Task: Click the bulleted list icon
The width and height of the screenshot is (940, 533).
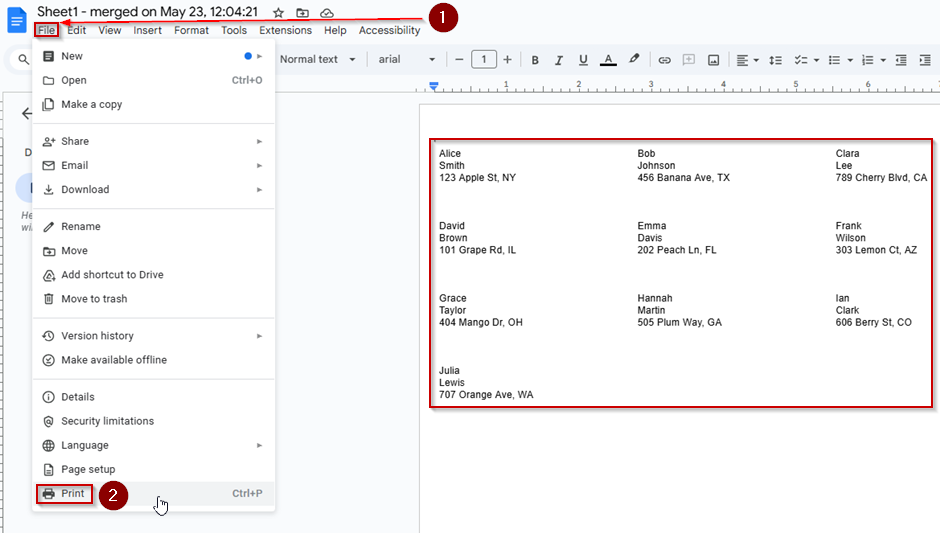Action: point(834,60)
